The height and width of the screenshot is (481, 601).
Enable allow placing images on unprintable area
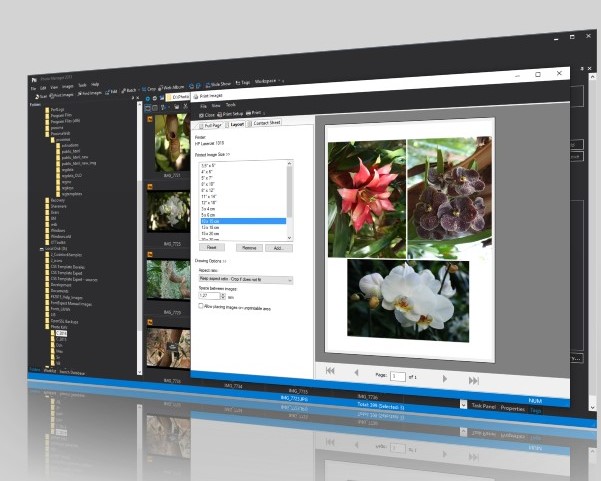pos(200,306)
